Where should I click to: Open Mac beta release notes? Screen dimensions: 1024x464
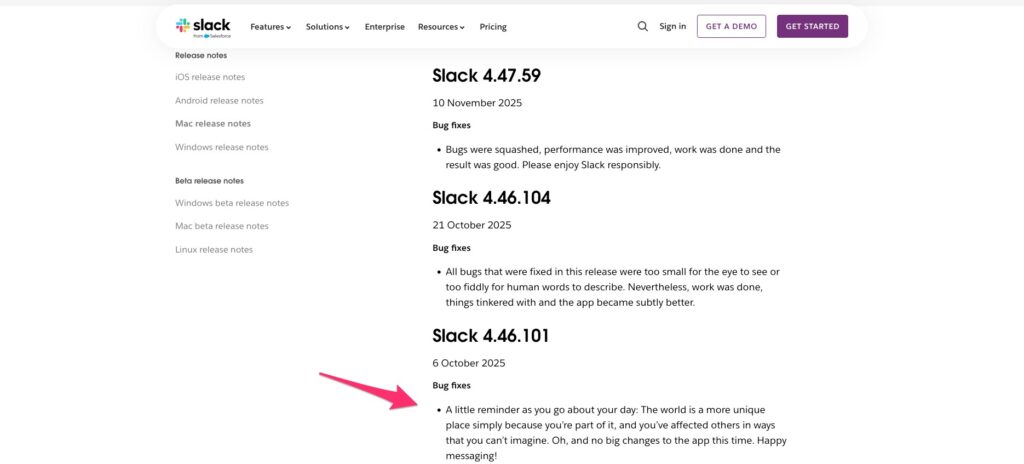[x=222, y=226]
